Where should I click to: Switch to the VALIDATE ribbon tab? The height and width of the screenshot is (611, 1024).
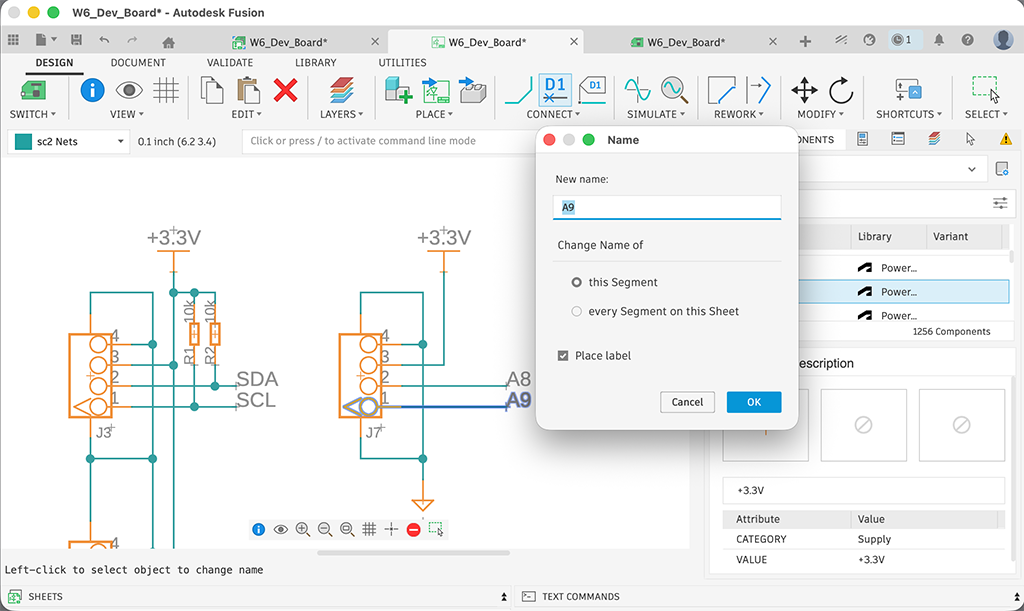(x=230, y=63)
